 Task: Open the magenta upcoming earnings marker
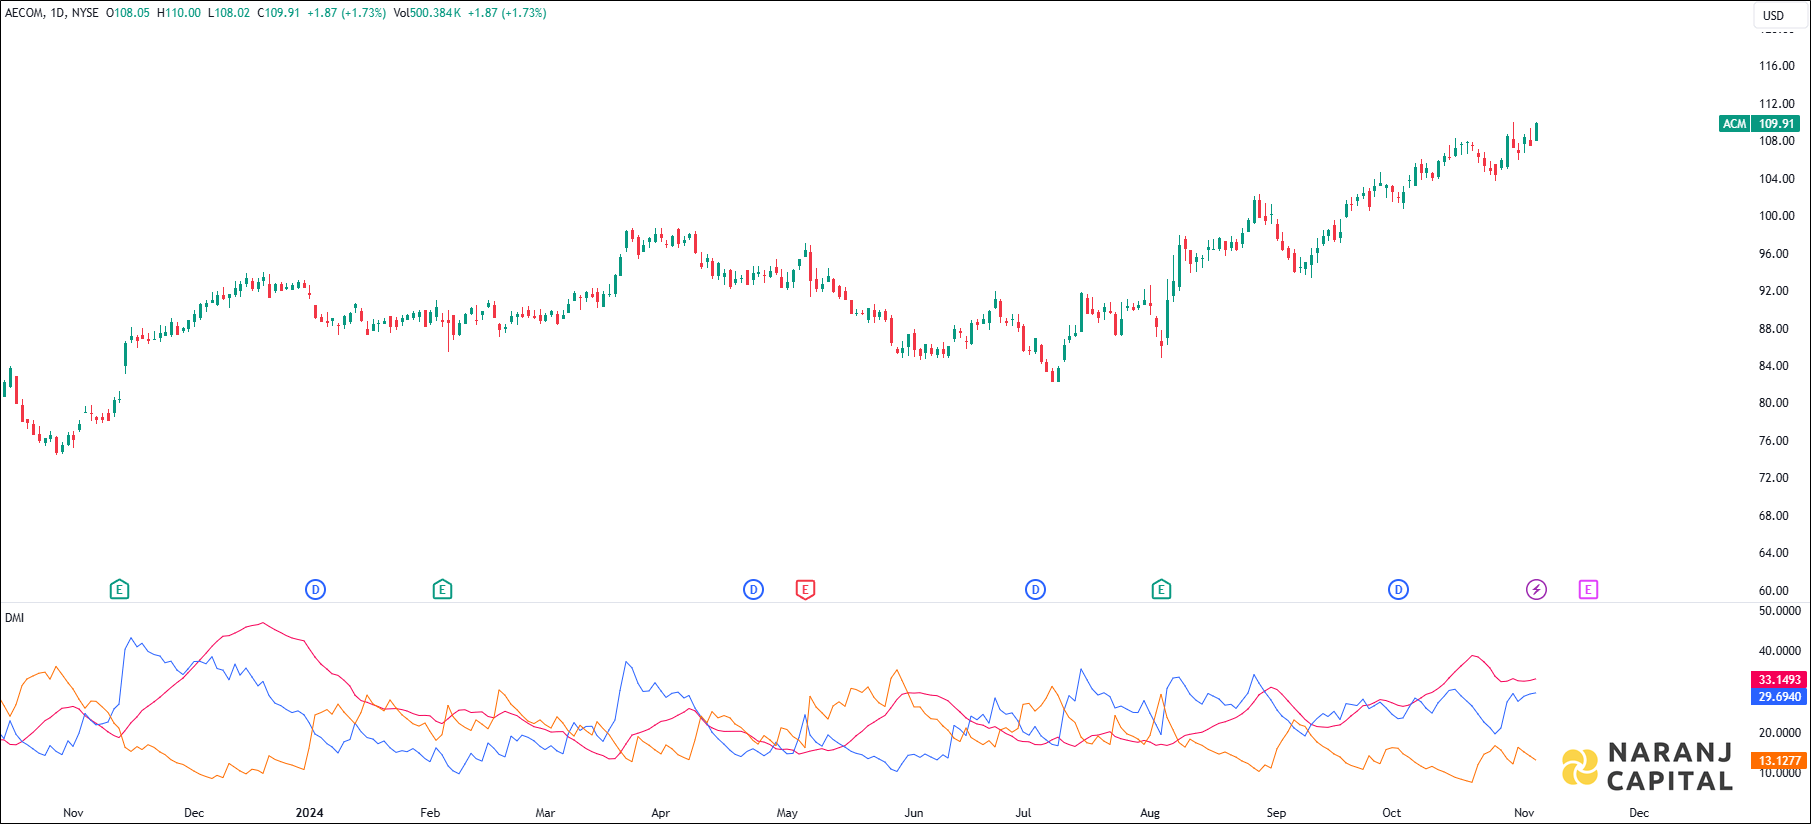coord(1588,590)
